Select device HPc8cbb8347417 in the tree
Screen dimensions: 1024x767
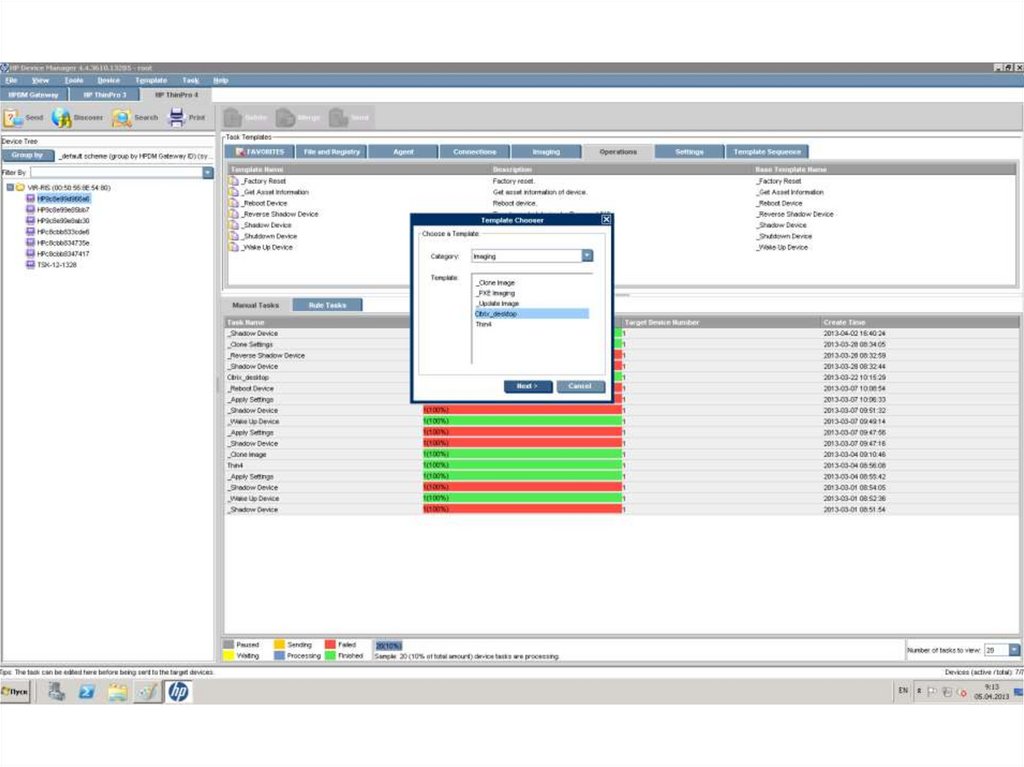pyautogui.click(x=63, y=254)
